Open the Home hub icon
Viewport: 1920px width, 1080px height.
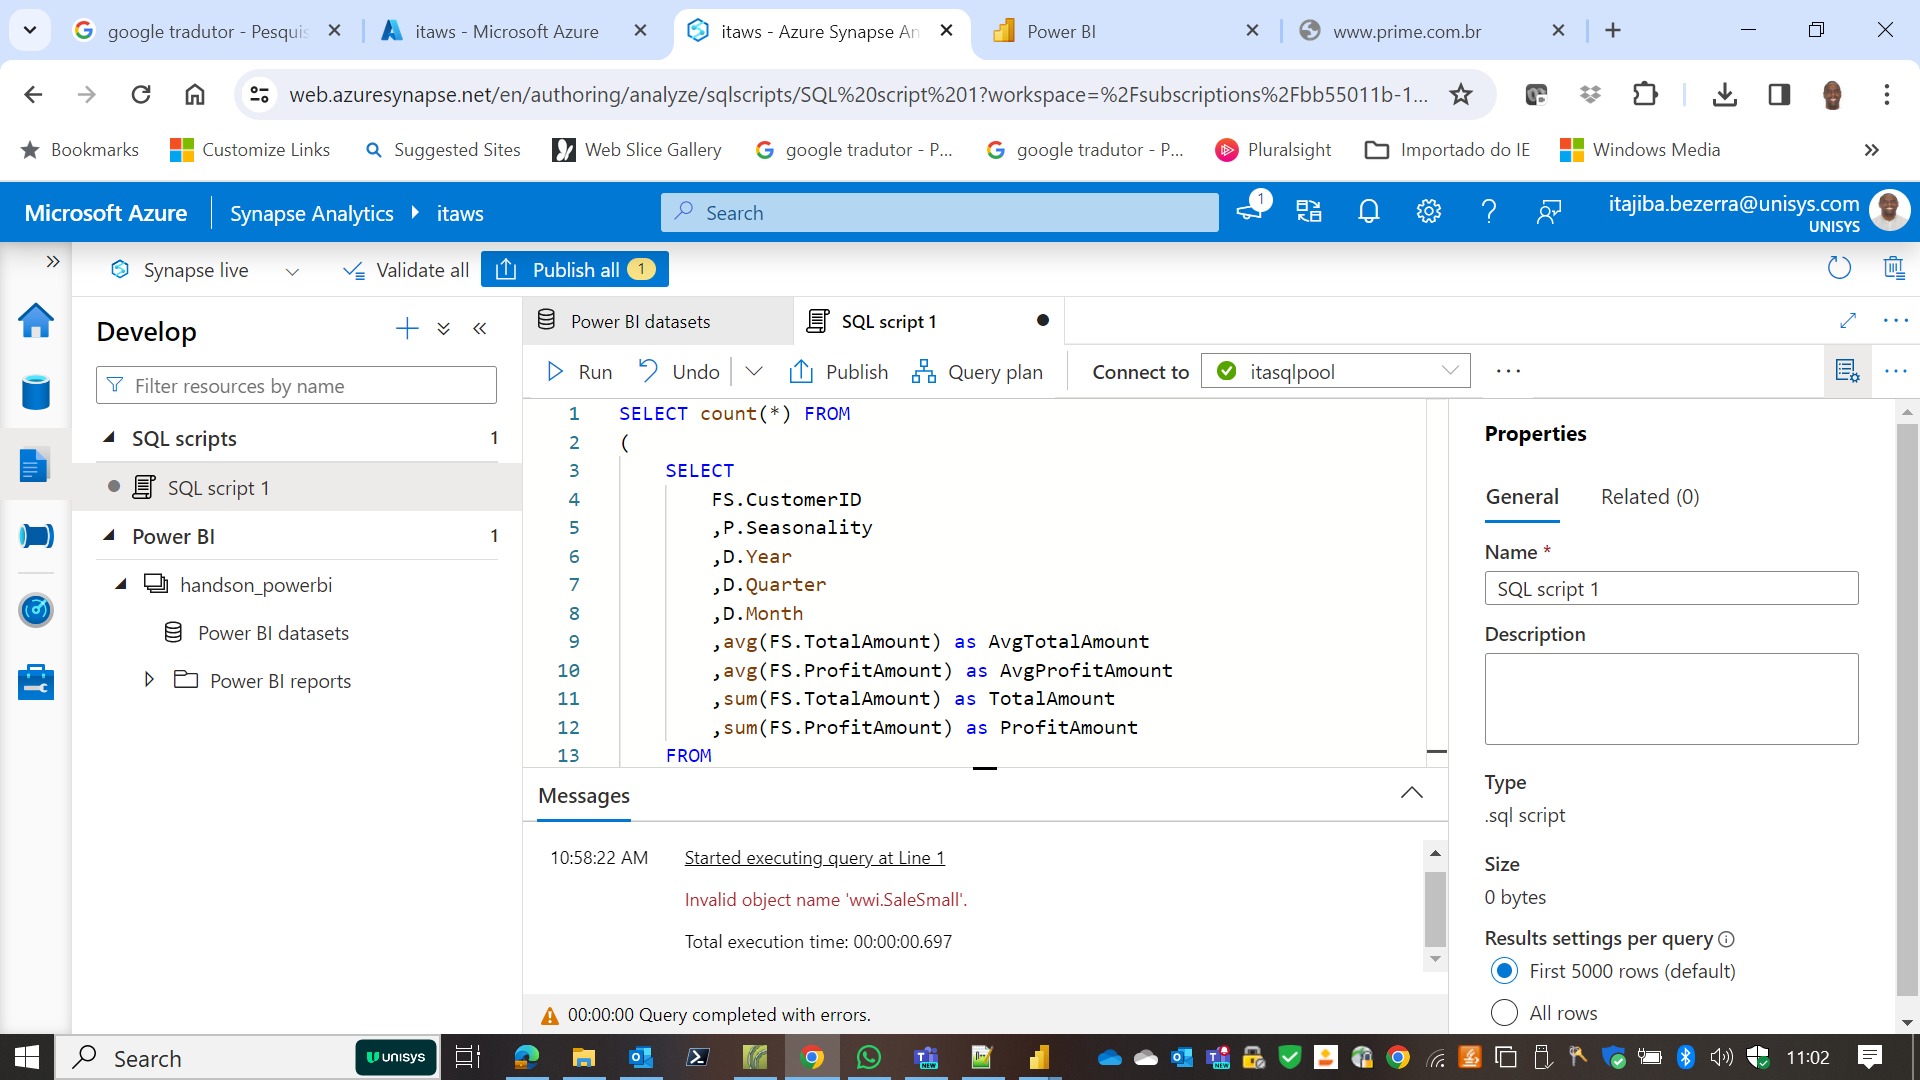(36, 321)
